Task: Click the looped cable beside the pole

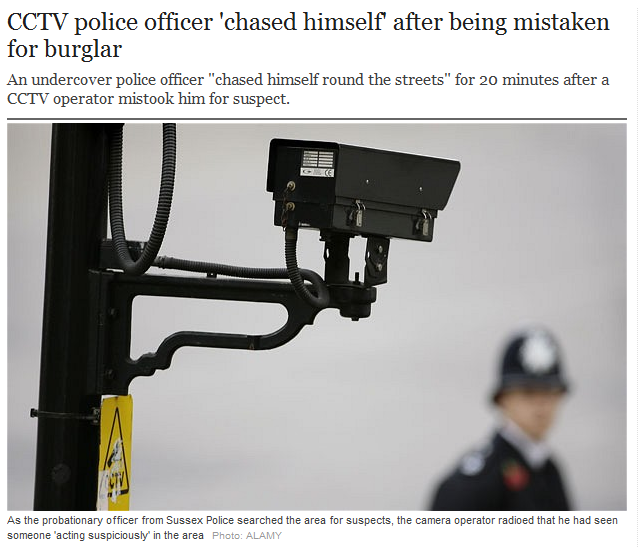Action: 143,198
